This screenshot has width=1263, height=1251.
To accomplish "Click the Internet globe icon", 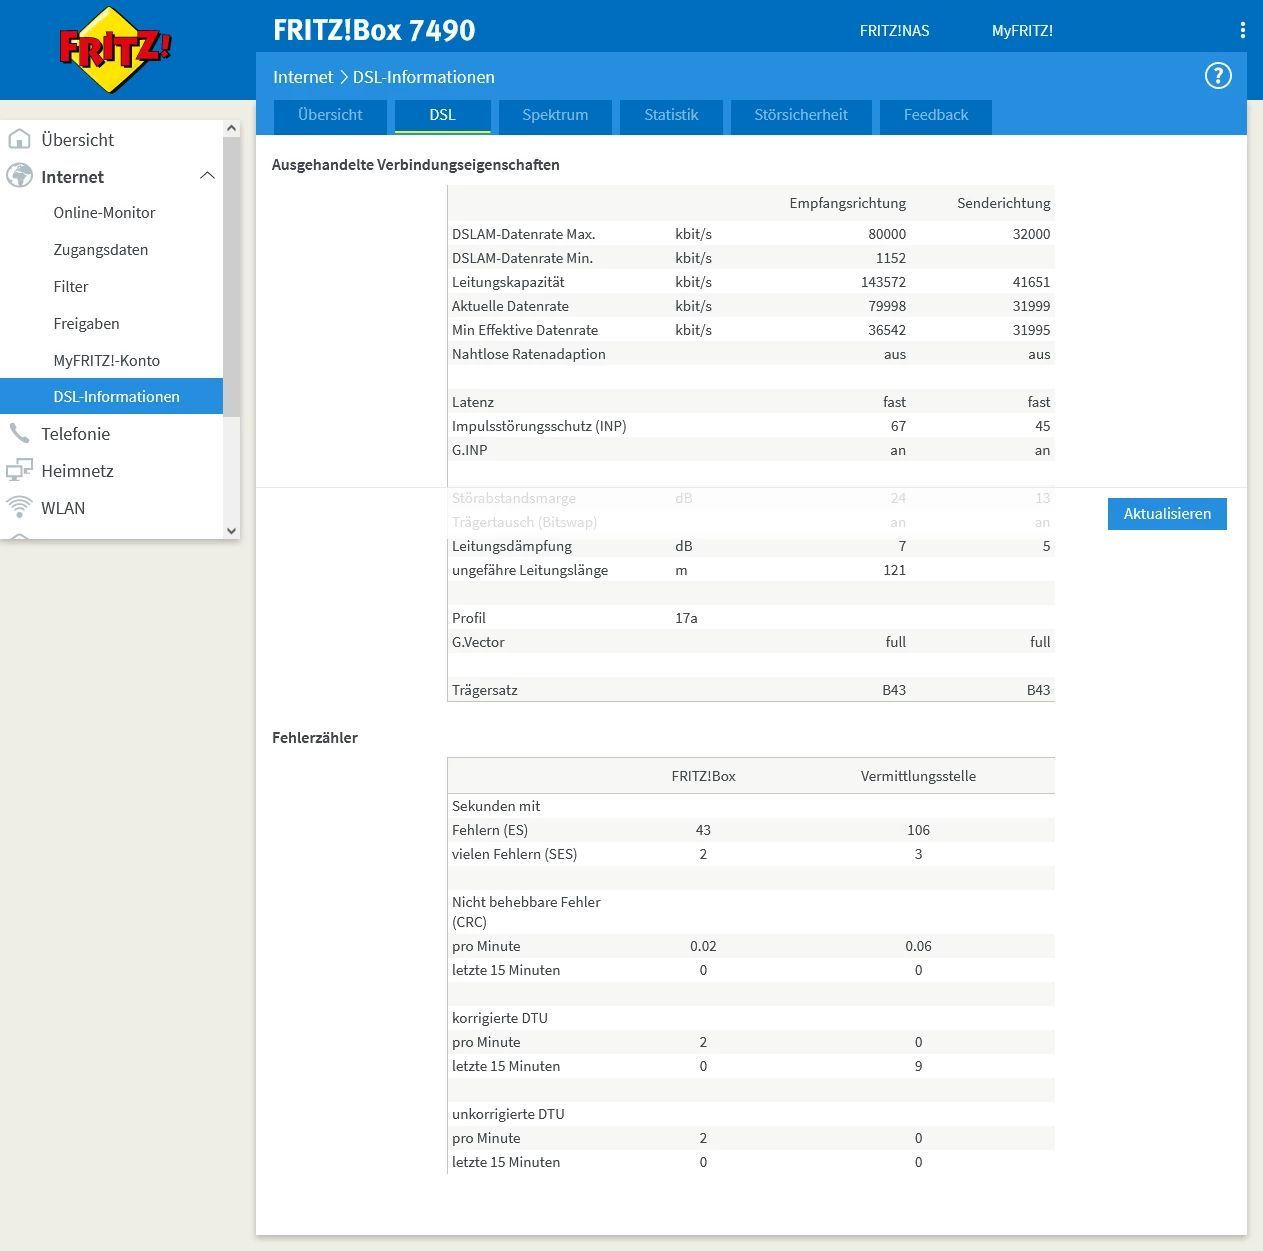I will 19,176.
